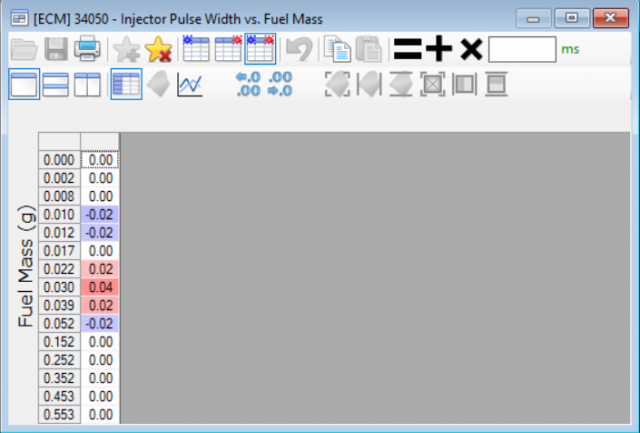
Task: Toggle the single pane layout view
Action: (24, 85)
